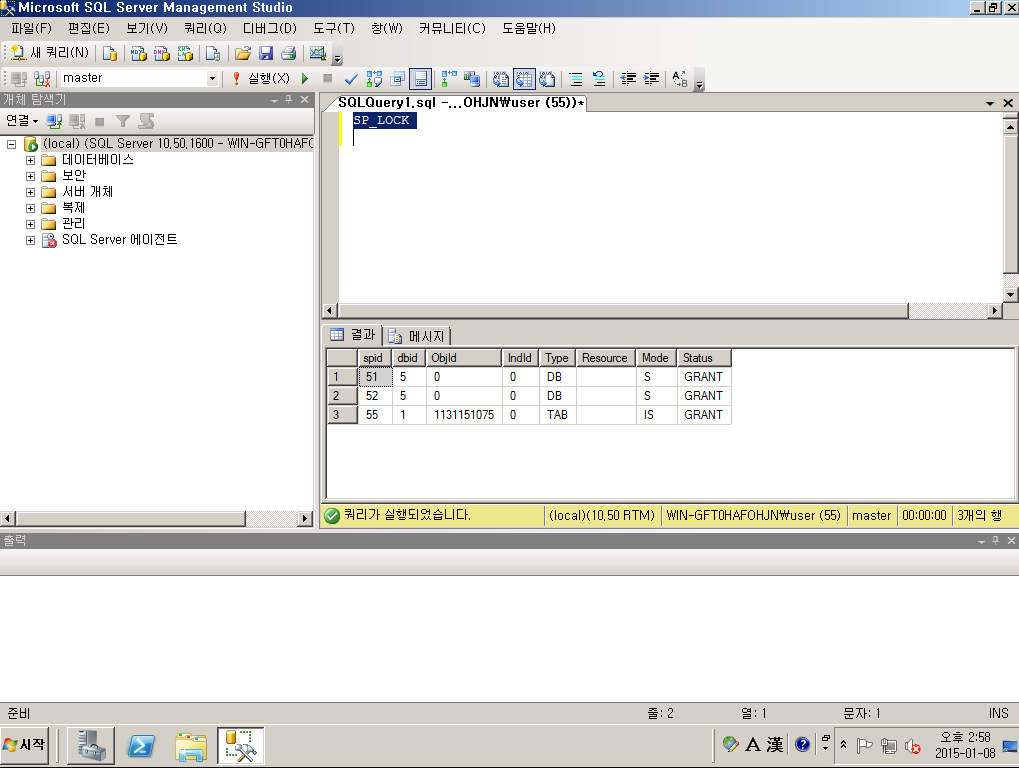Toggle auto-hide pin on Object Explorer

point(289,99)
